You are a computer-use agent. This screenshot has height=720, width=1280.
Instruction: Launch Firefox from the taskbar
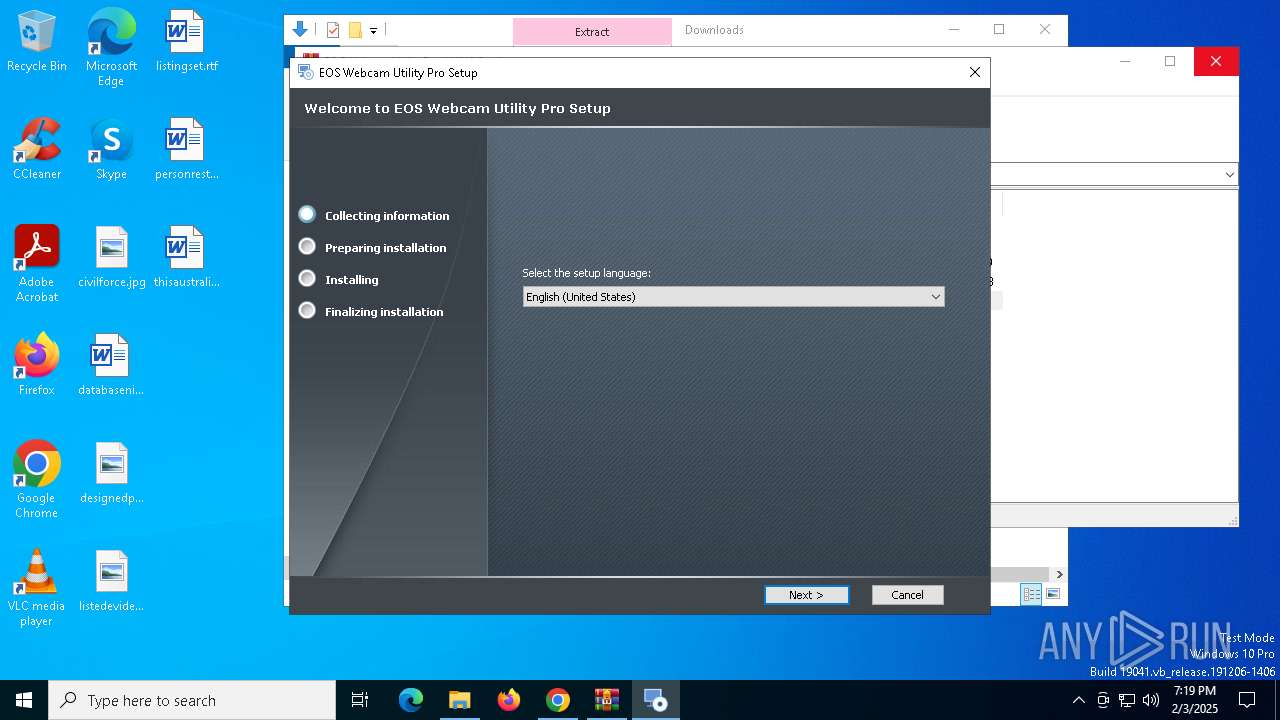tap(509, 700)
